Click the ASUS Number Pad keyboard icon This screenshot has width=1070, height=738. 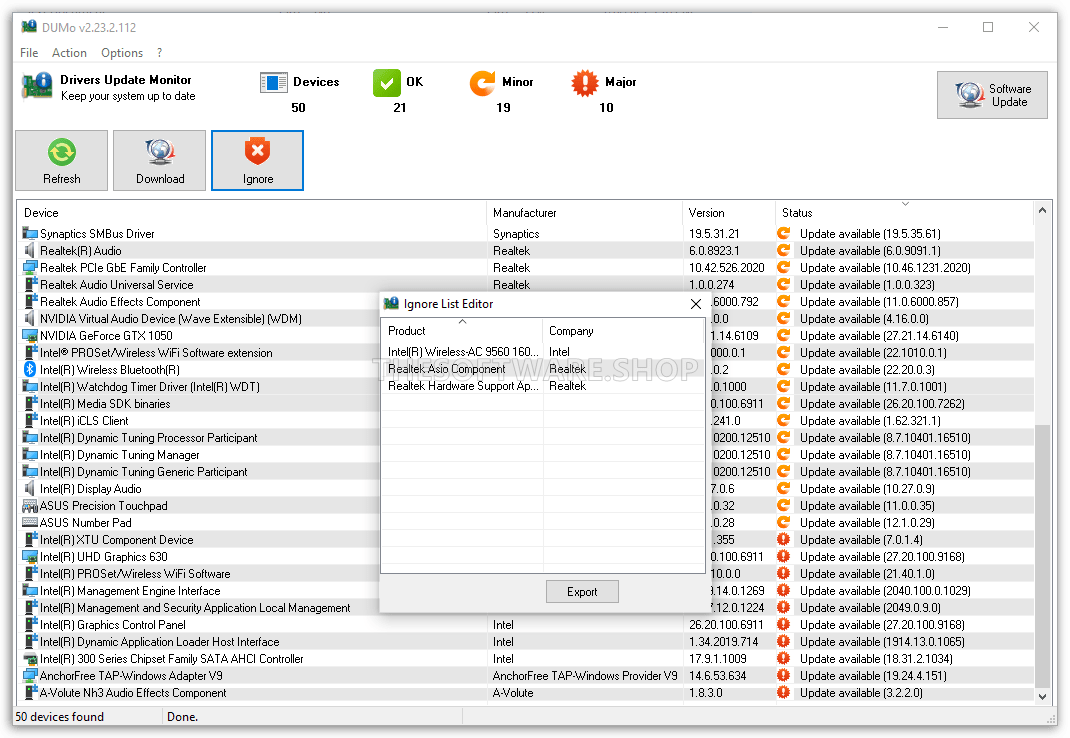click(30, 522)
